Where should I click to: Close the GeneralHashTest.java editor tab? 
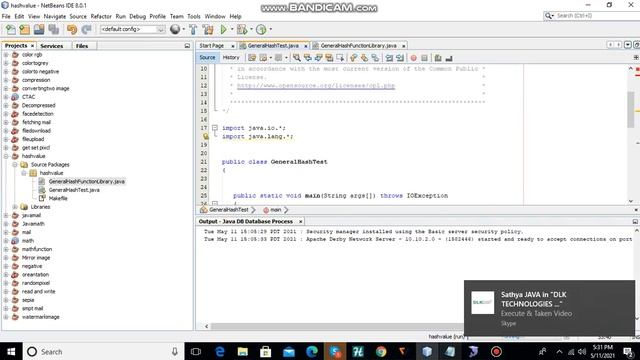click(x=305, y=46)
